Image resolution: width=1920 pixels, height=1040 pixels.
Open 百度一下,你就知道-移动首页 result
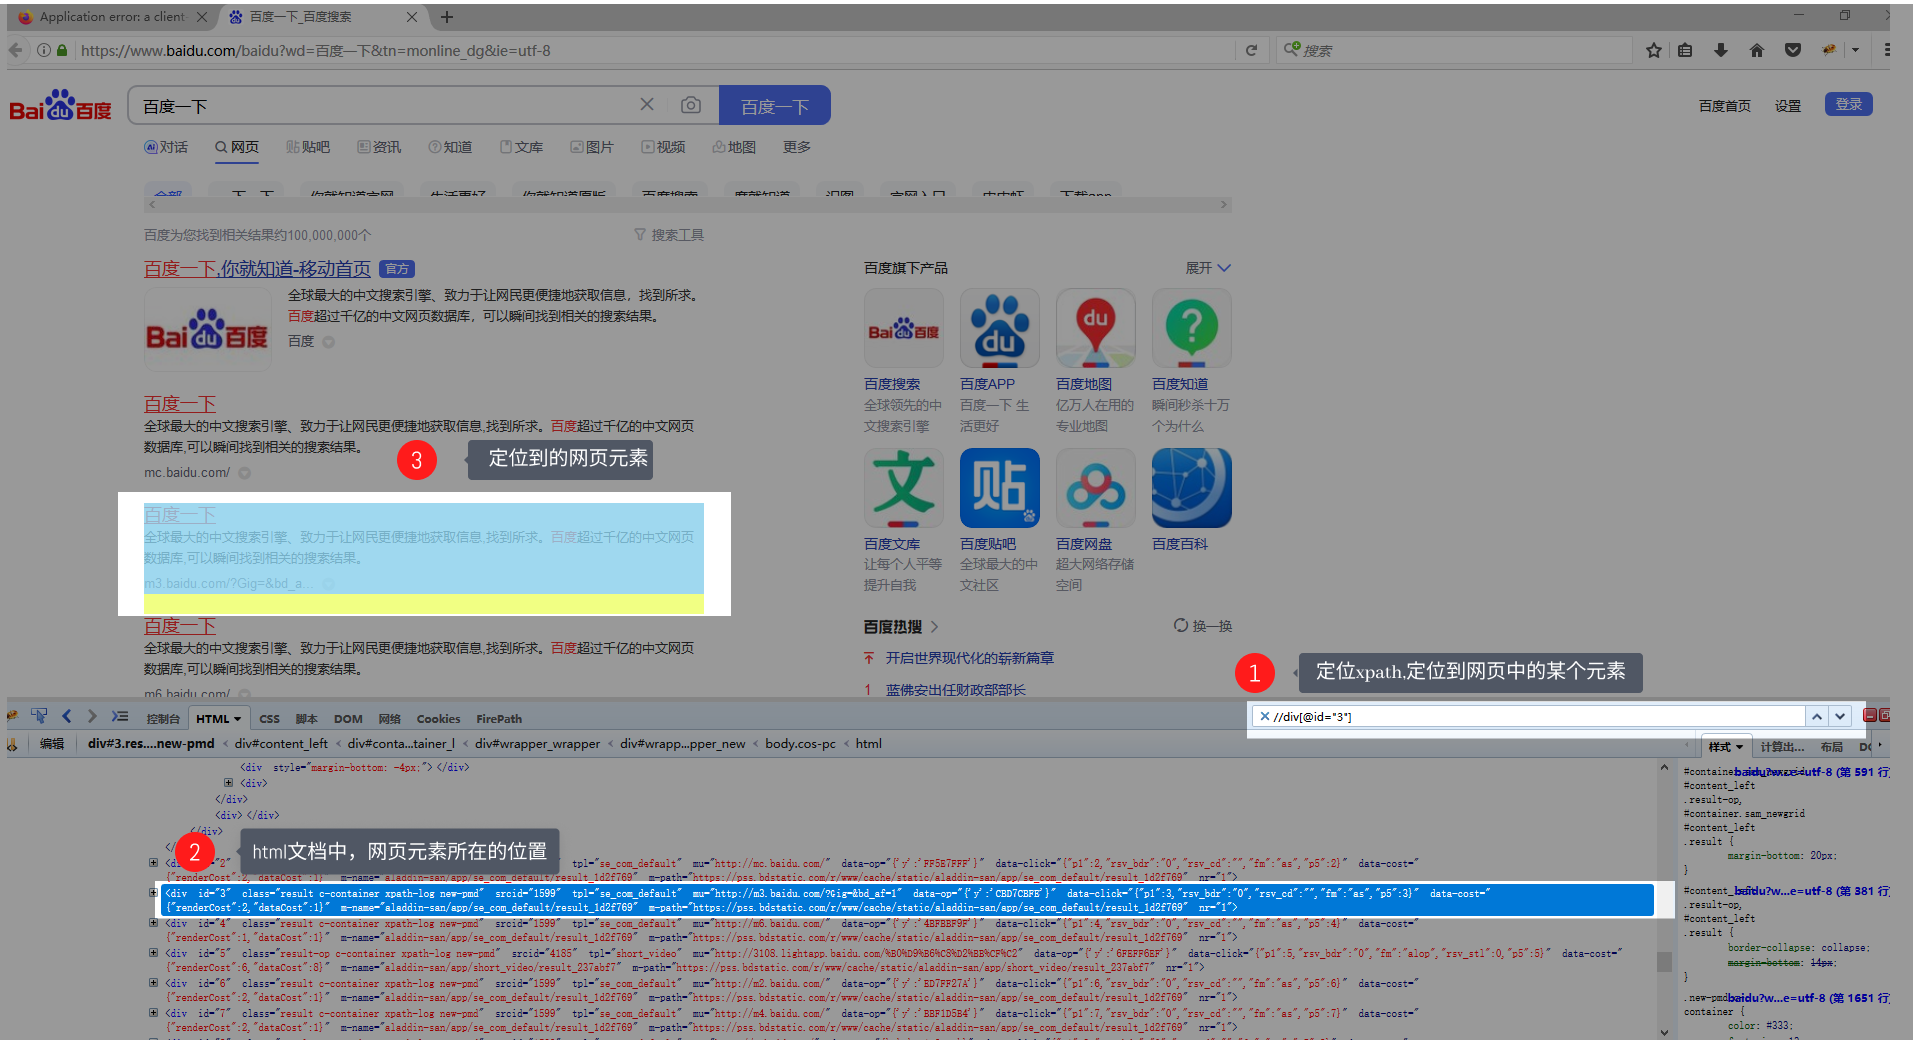point(257,269)
